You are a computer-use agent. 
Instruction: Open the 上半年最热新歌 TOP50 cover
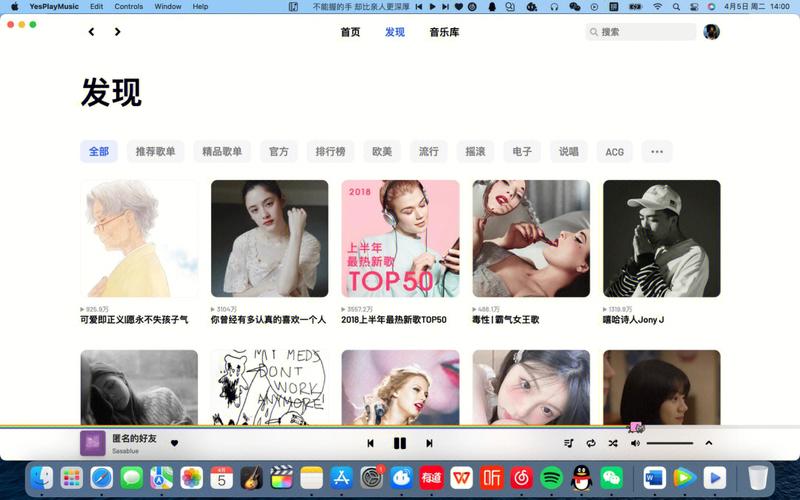[x=401, y=238]
